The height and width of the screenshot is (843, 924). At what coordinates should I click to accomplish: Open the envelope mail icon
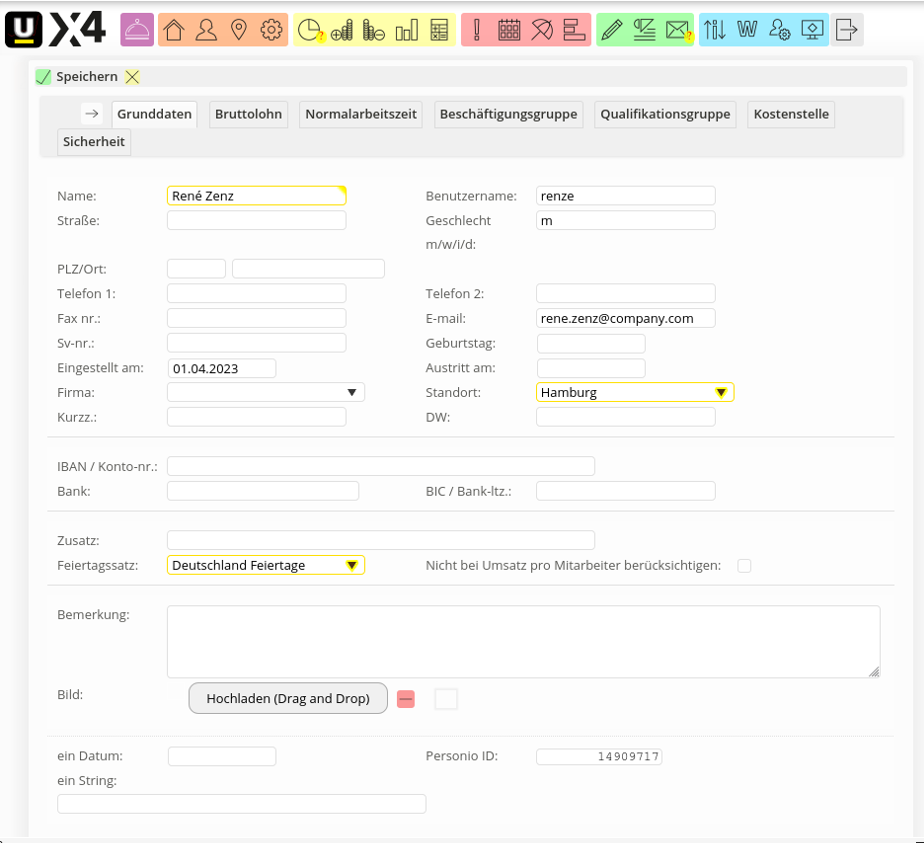[678, 30]
